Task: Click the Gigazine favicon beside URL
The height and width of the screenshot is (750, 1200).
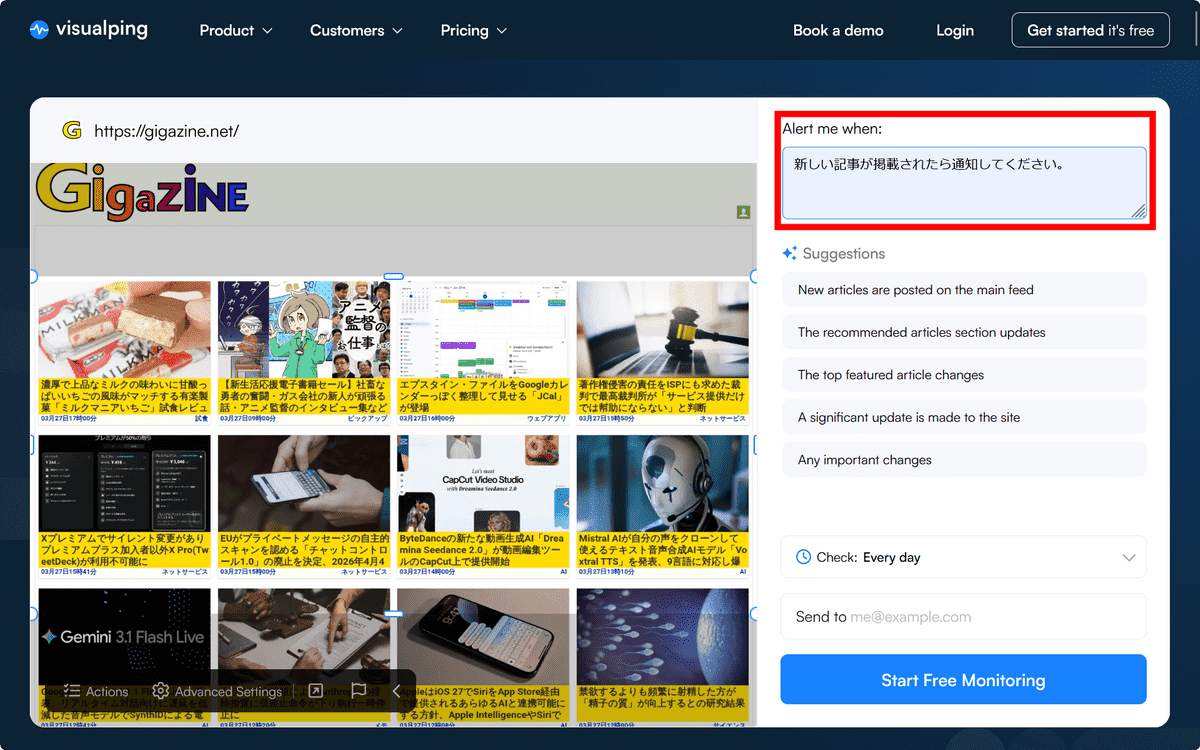Action: click(x=72, y=130)
